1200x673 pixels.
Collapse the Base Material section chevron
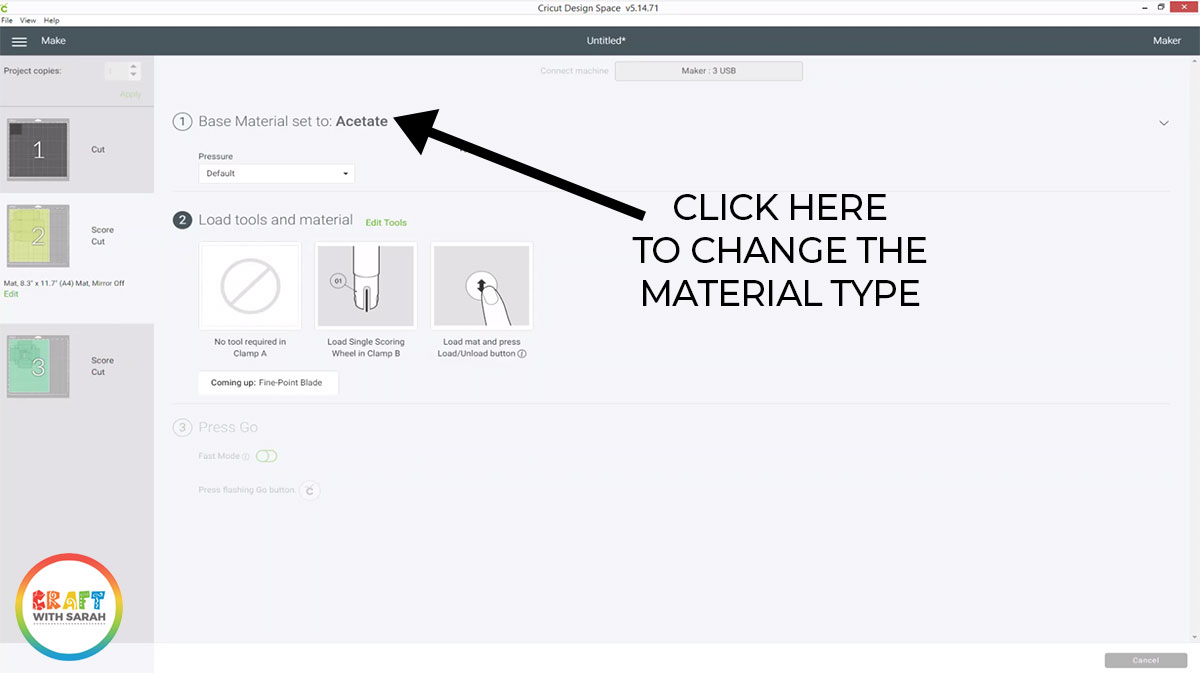pos(1163,122)
